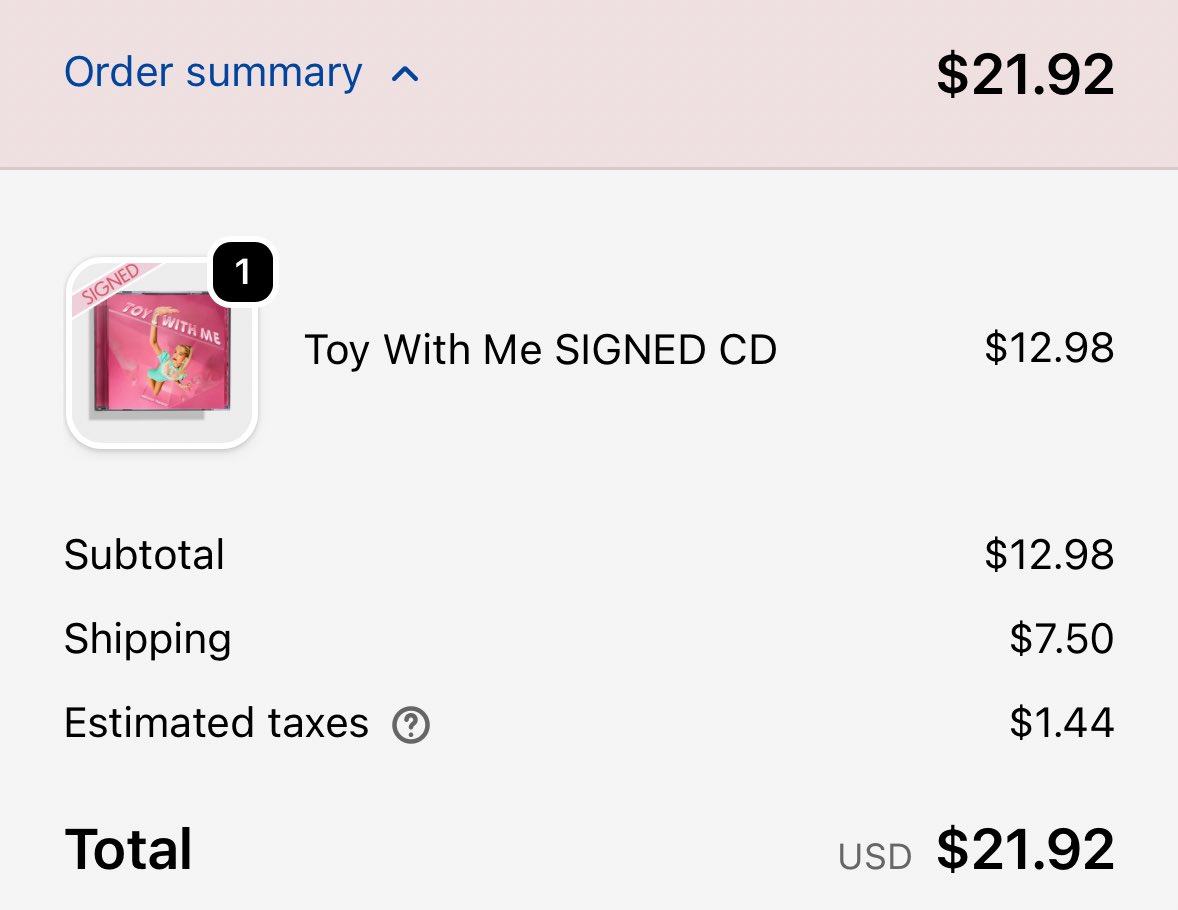Click the USD currency label

coord(875,856)
